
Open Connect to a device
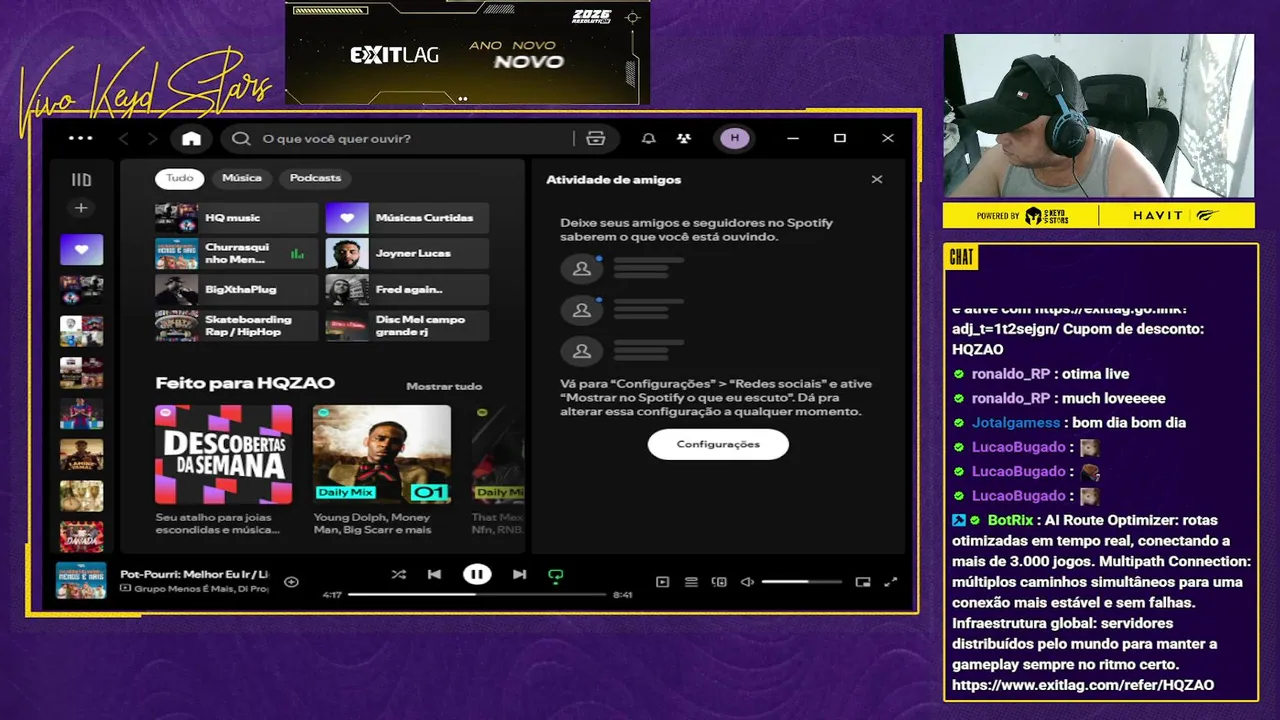tap(719, 582)
